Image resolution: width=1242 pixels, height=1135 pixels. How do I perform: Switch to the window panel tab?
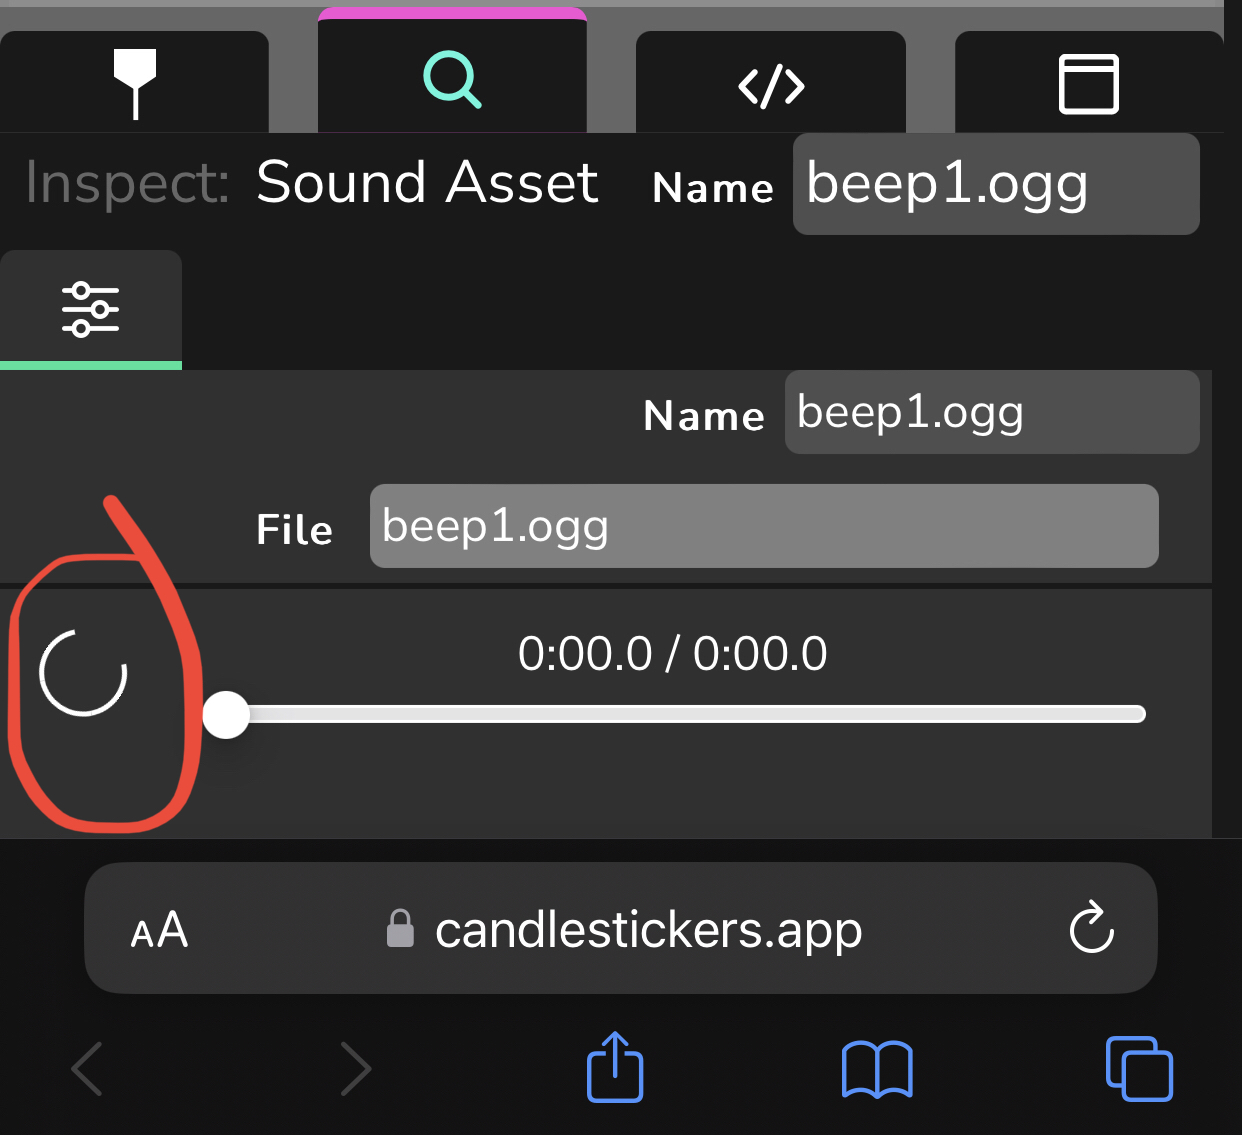[x=1088, y=84]
